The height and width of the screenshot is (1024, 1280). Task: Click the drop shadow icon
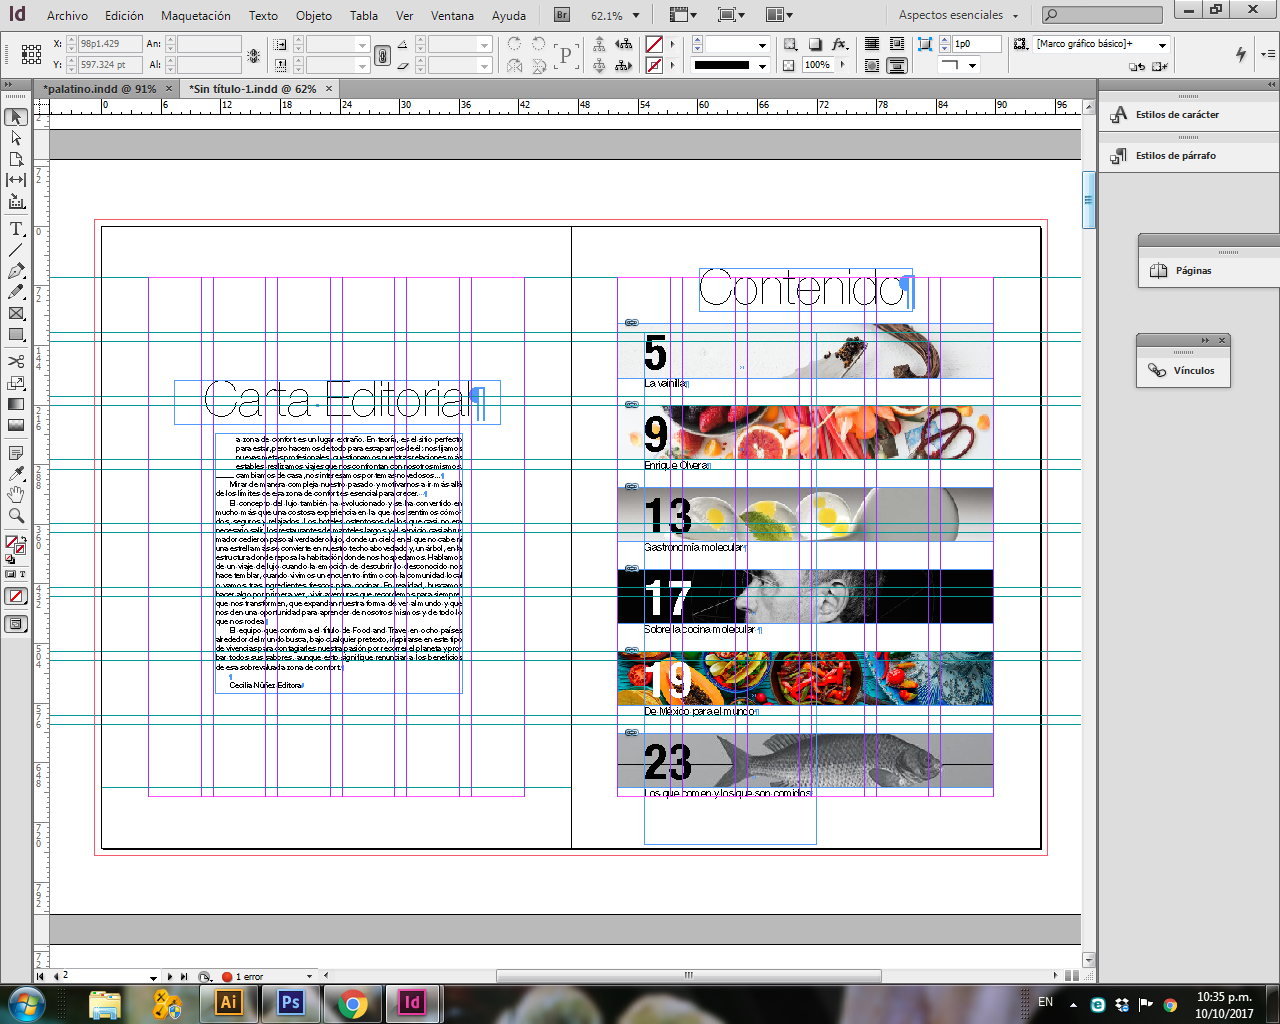coord(815,44)
